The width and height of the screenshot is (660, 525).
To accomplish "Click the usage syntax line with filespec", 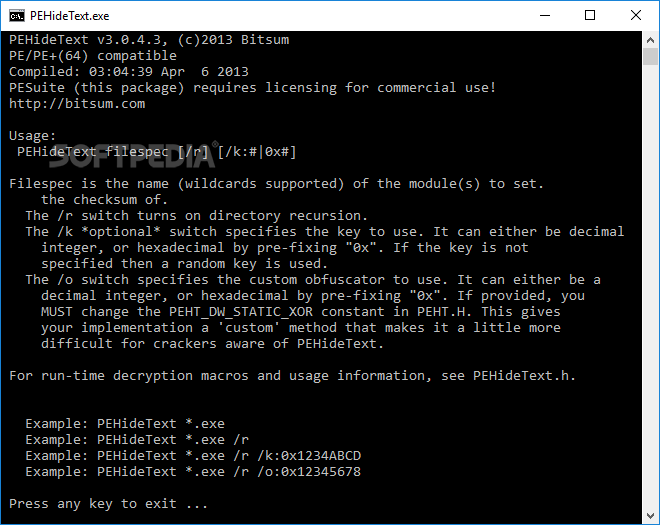I will pos(157,151).
